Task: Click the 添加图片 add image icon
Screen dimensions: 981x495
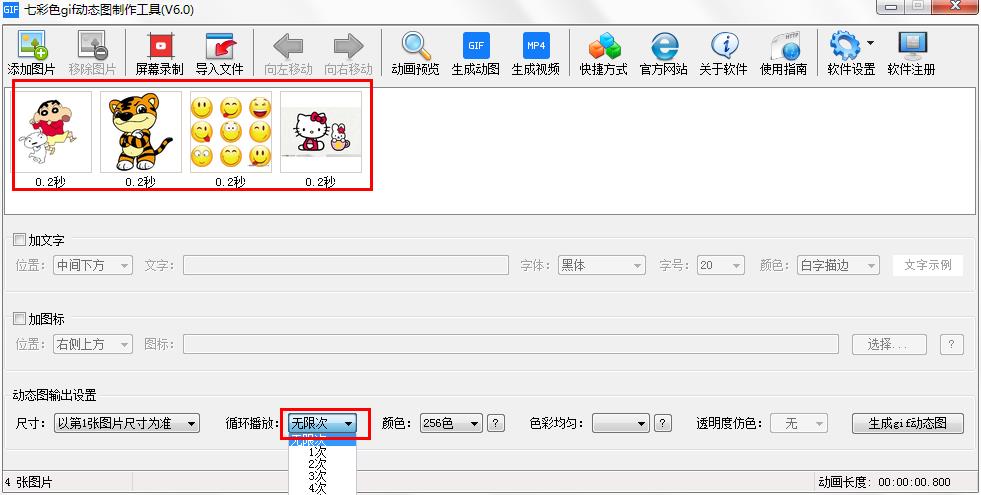Action: pos(31,46)
